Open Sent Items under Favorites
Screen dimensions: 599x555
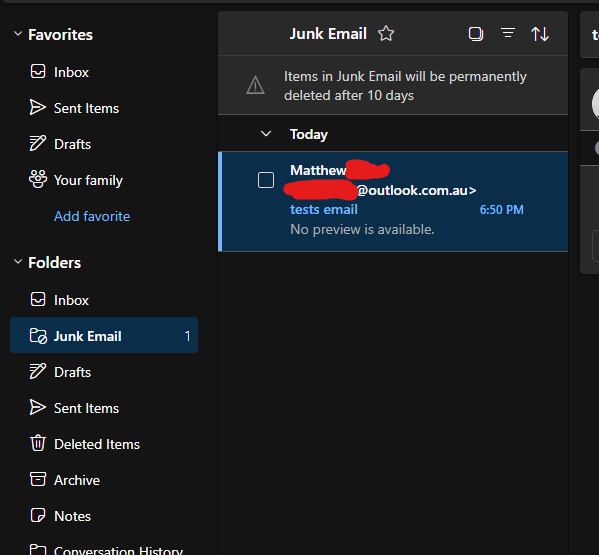tap(104, 108)
